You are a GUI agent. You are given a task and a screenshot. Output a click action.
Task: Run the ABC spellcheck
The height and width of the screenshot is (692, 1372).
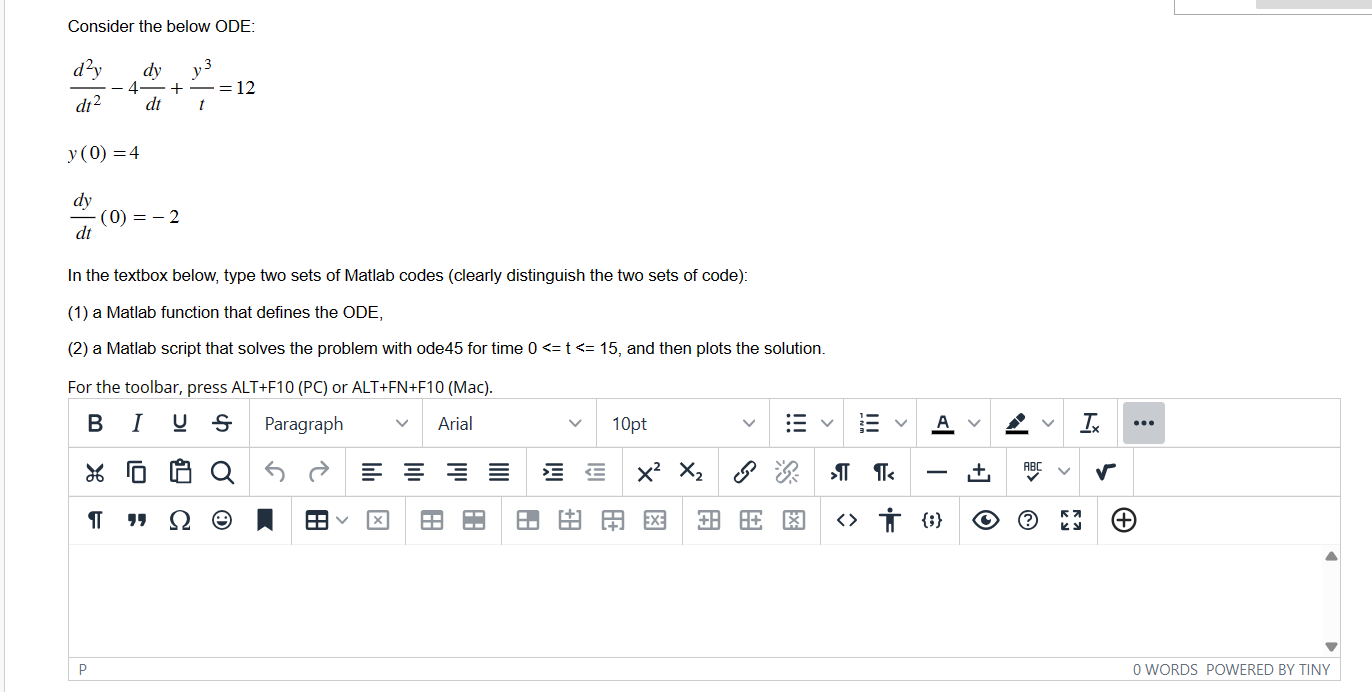[1031, 472]
